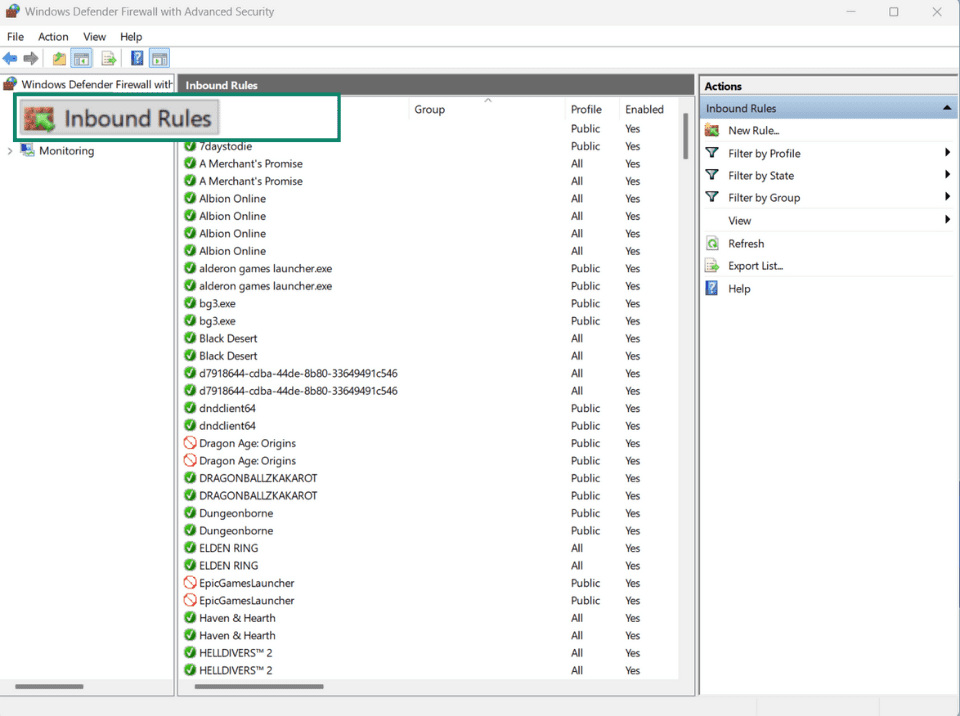Sort rules by the Group column header

click(x=429, y=109)
